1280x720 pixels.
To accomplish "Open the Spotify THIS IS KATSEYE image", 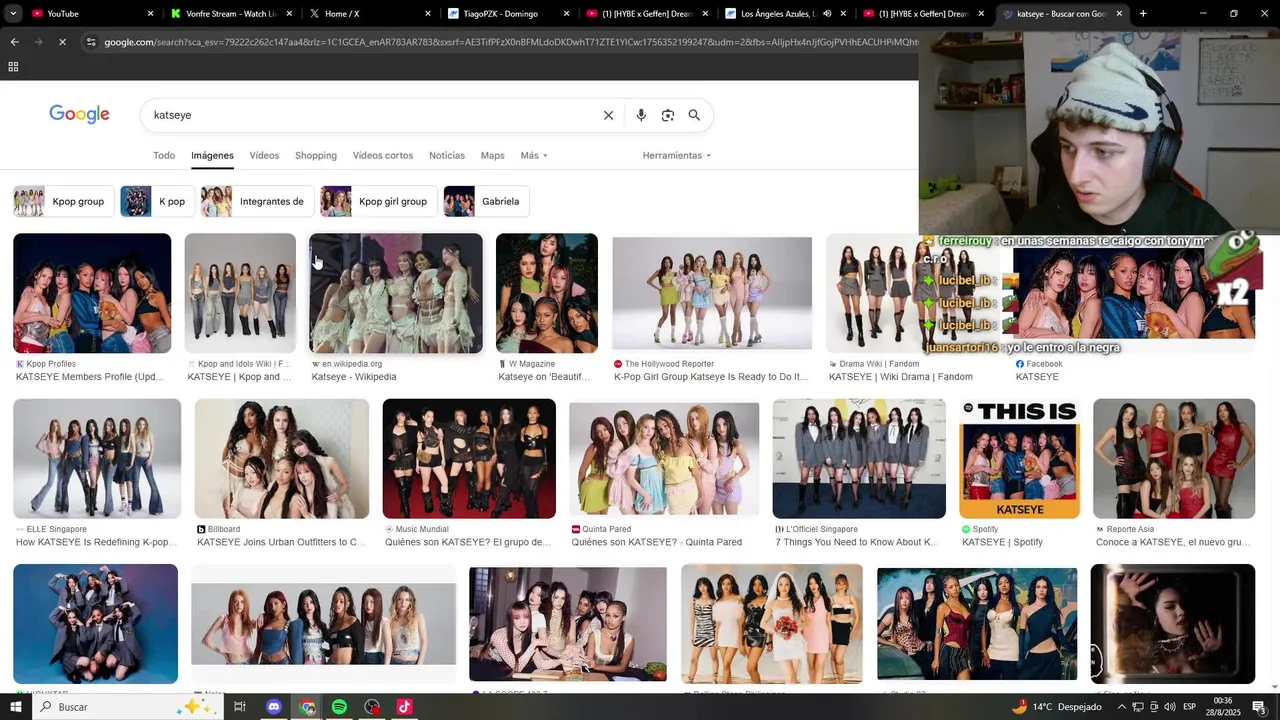I will coord(1019,459).
